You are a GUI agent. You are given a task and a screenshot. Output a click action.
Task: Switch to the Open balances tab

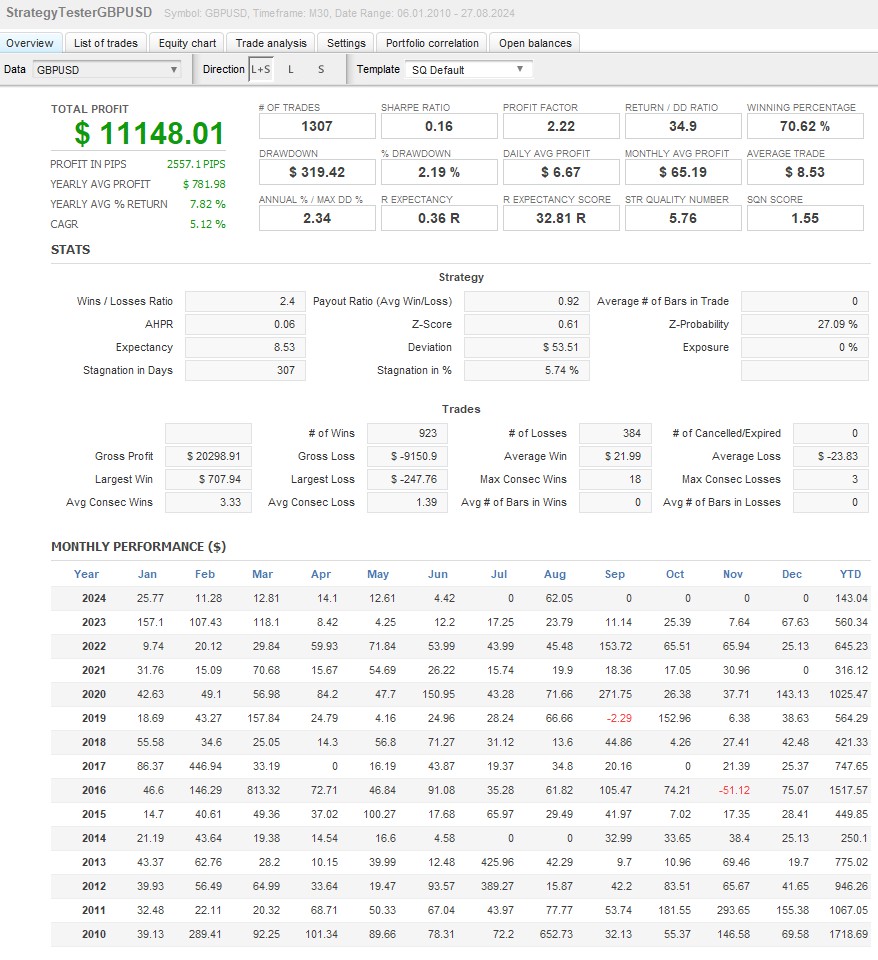[x=535, y=43]
